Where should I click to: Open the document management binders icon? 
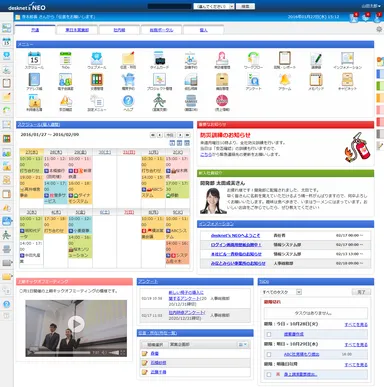pos(97,80)
